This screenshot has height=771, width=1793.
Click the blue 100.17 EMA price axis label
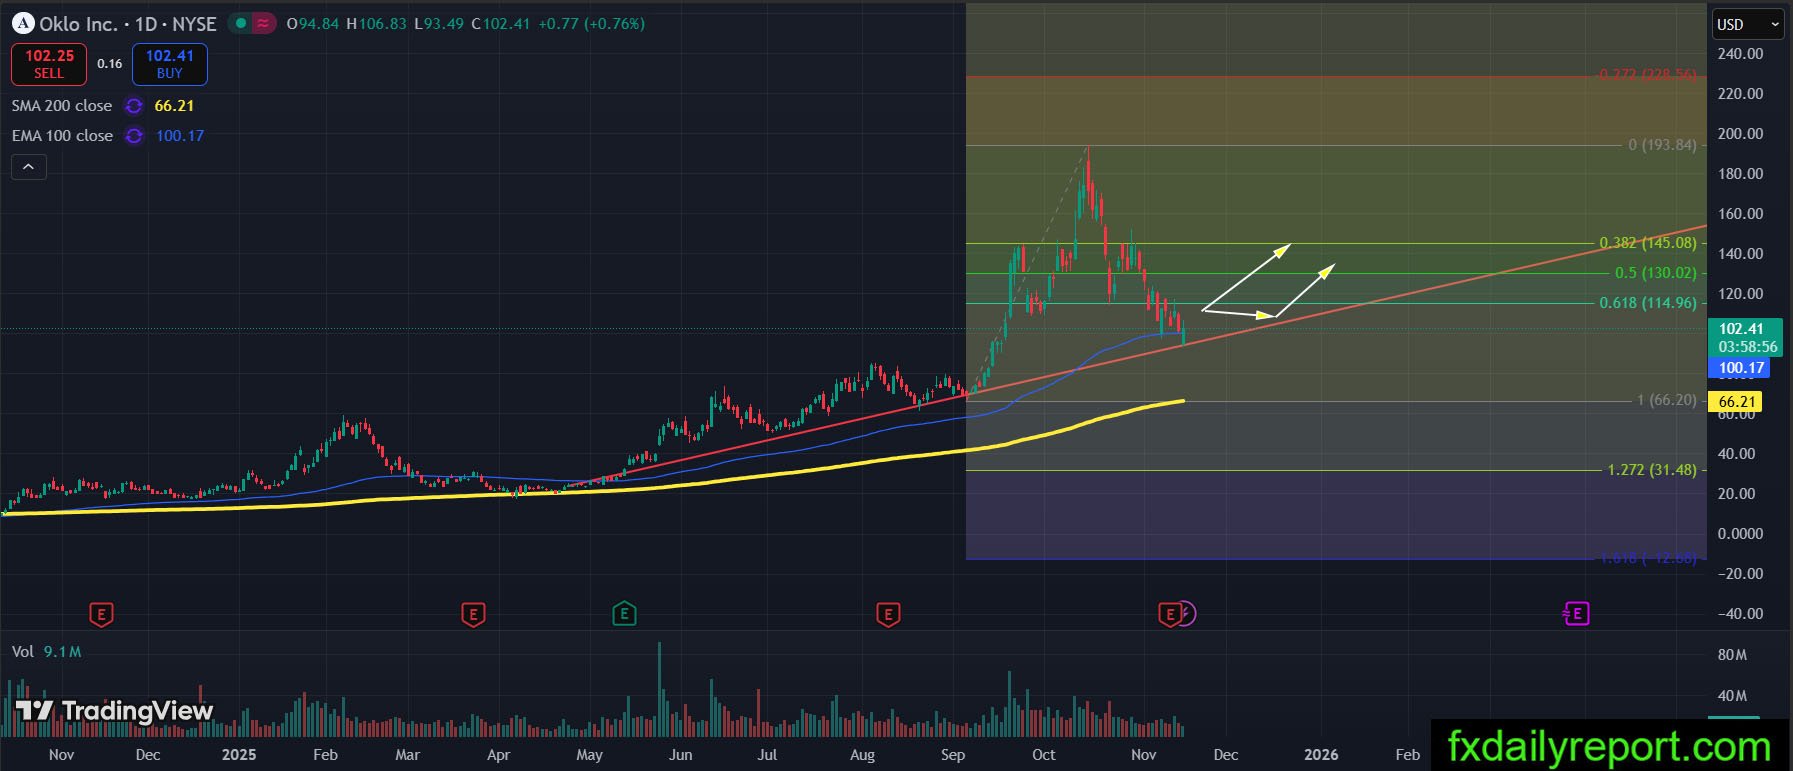point(1740,368)
